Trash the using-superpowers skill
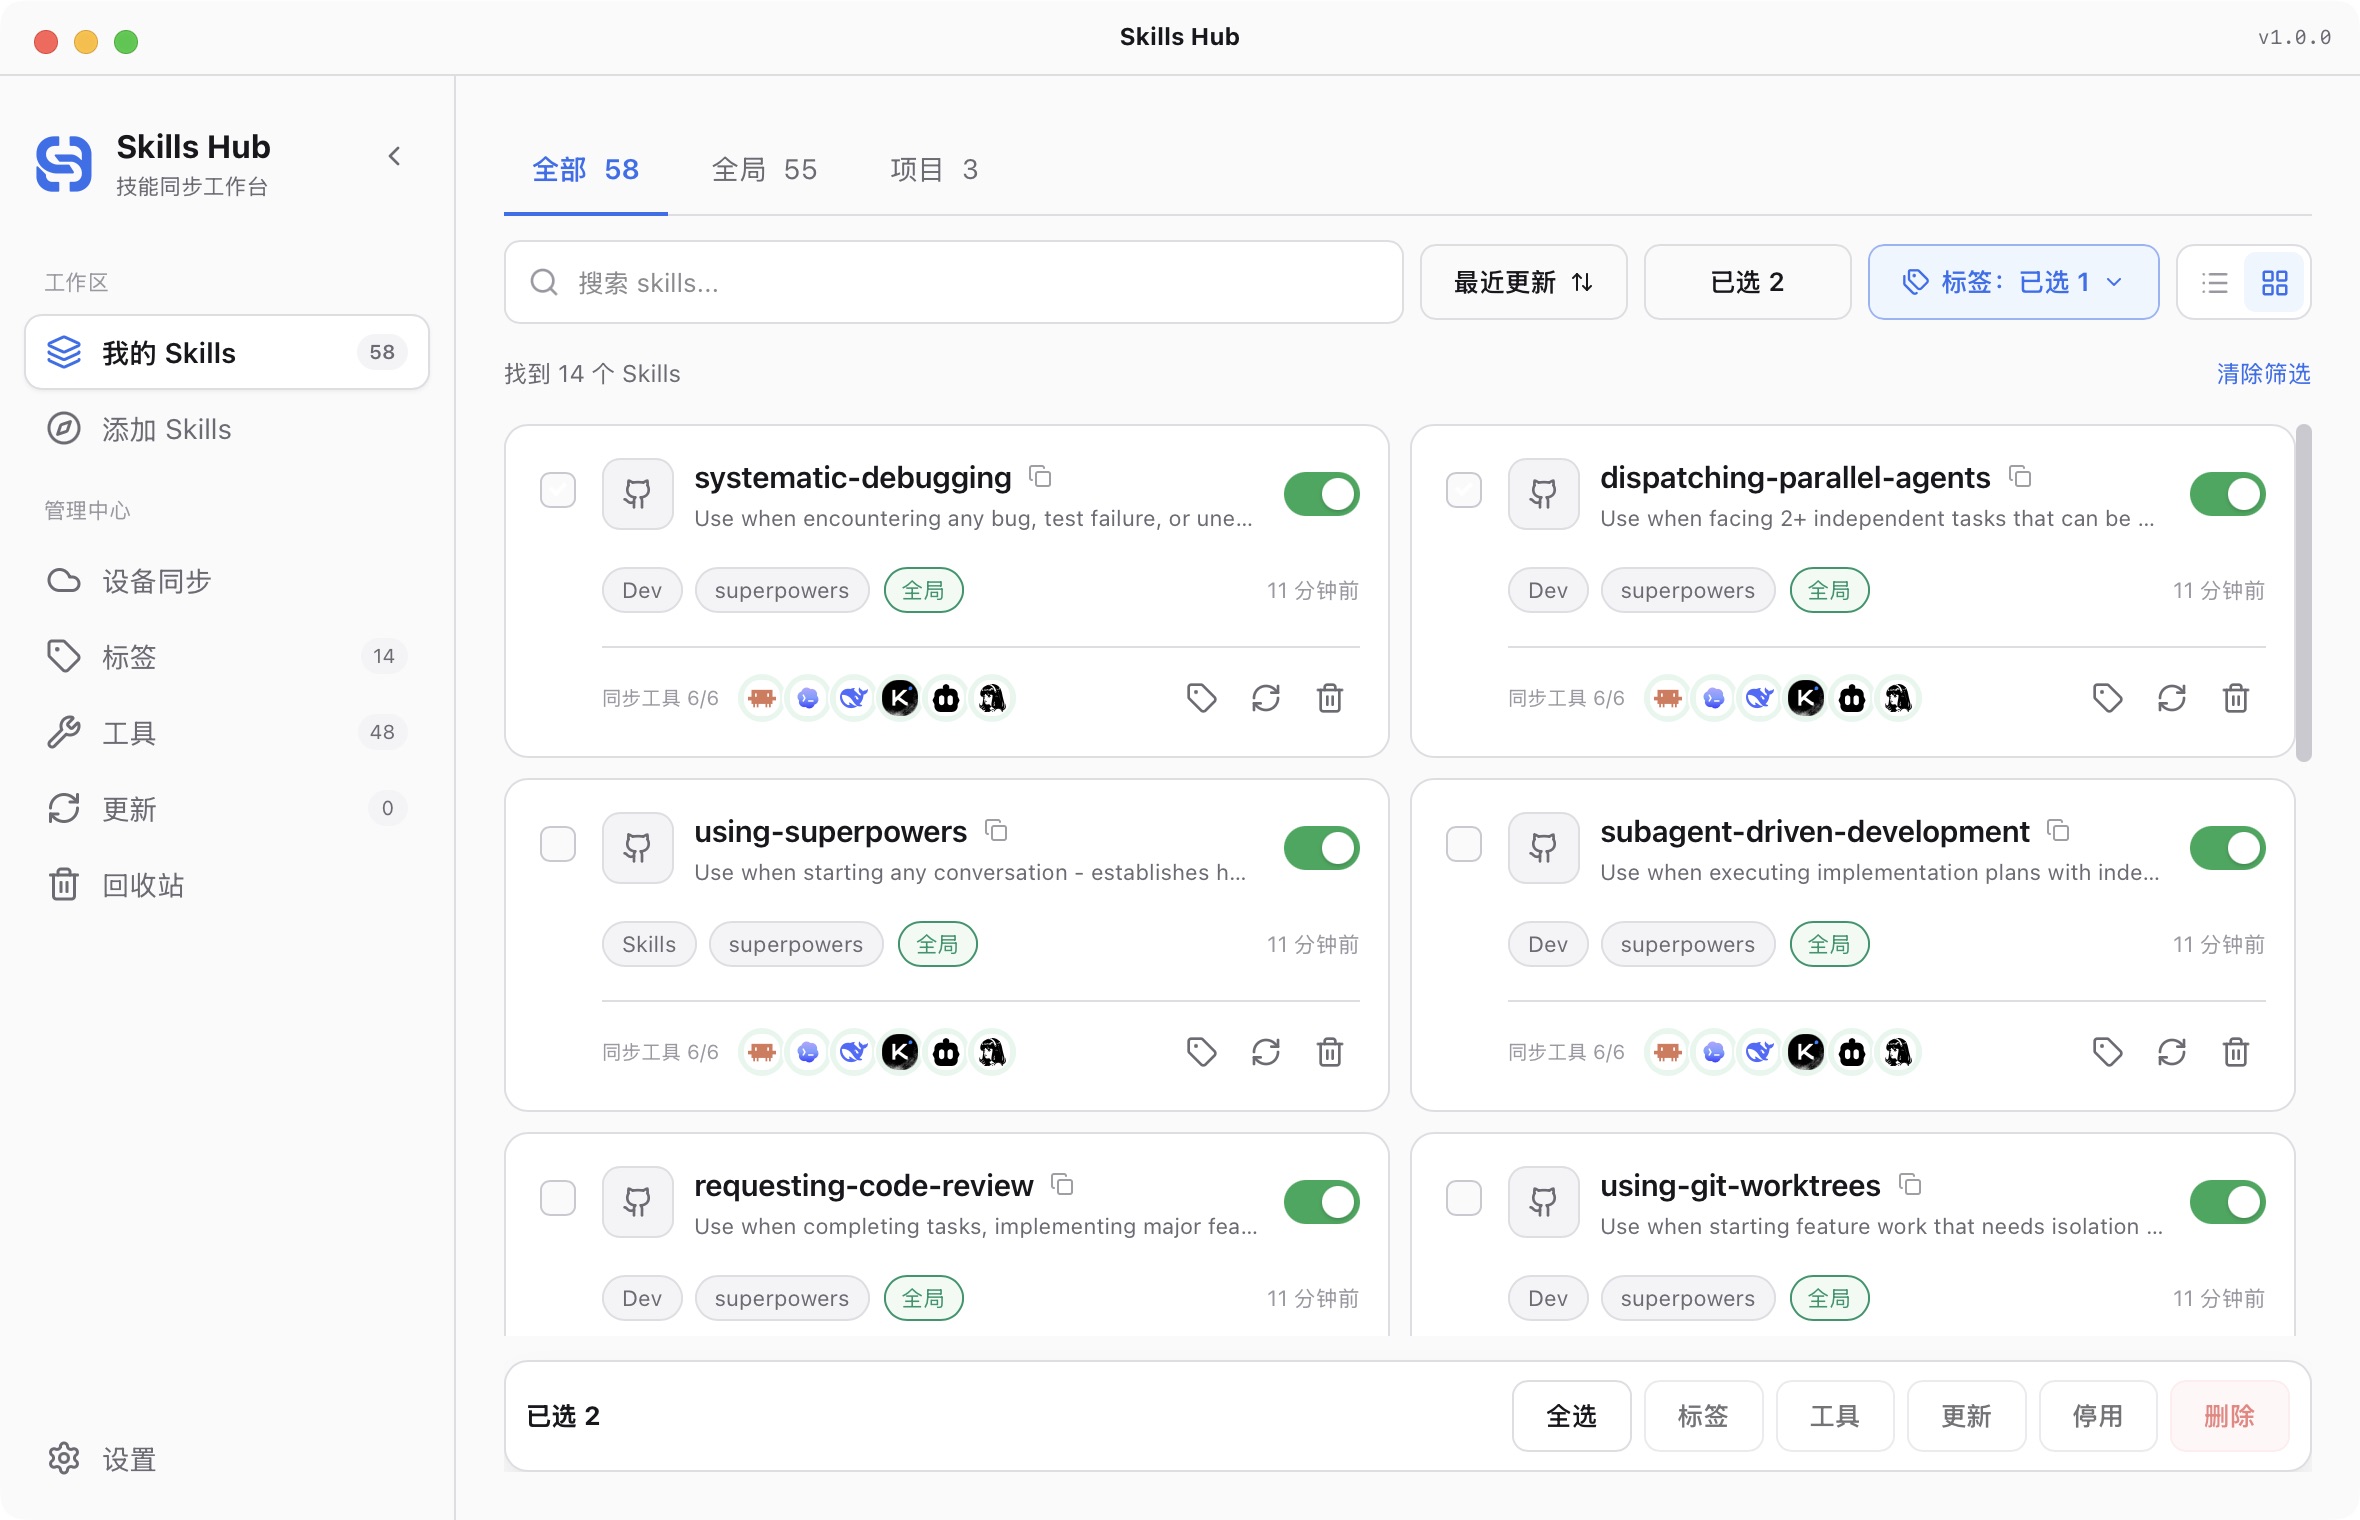The image size is (2360, 1520). 1330,1051
